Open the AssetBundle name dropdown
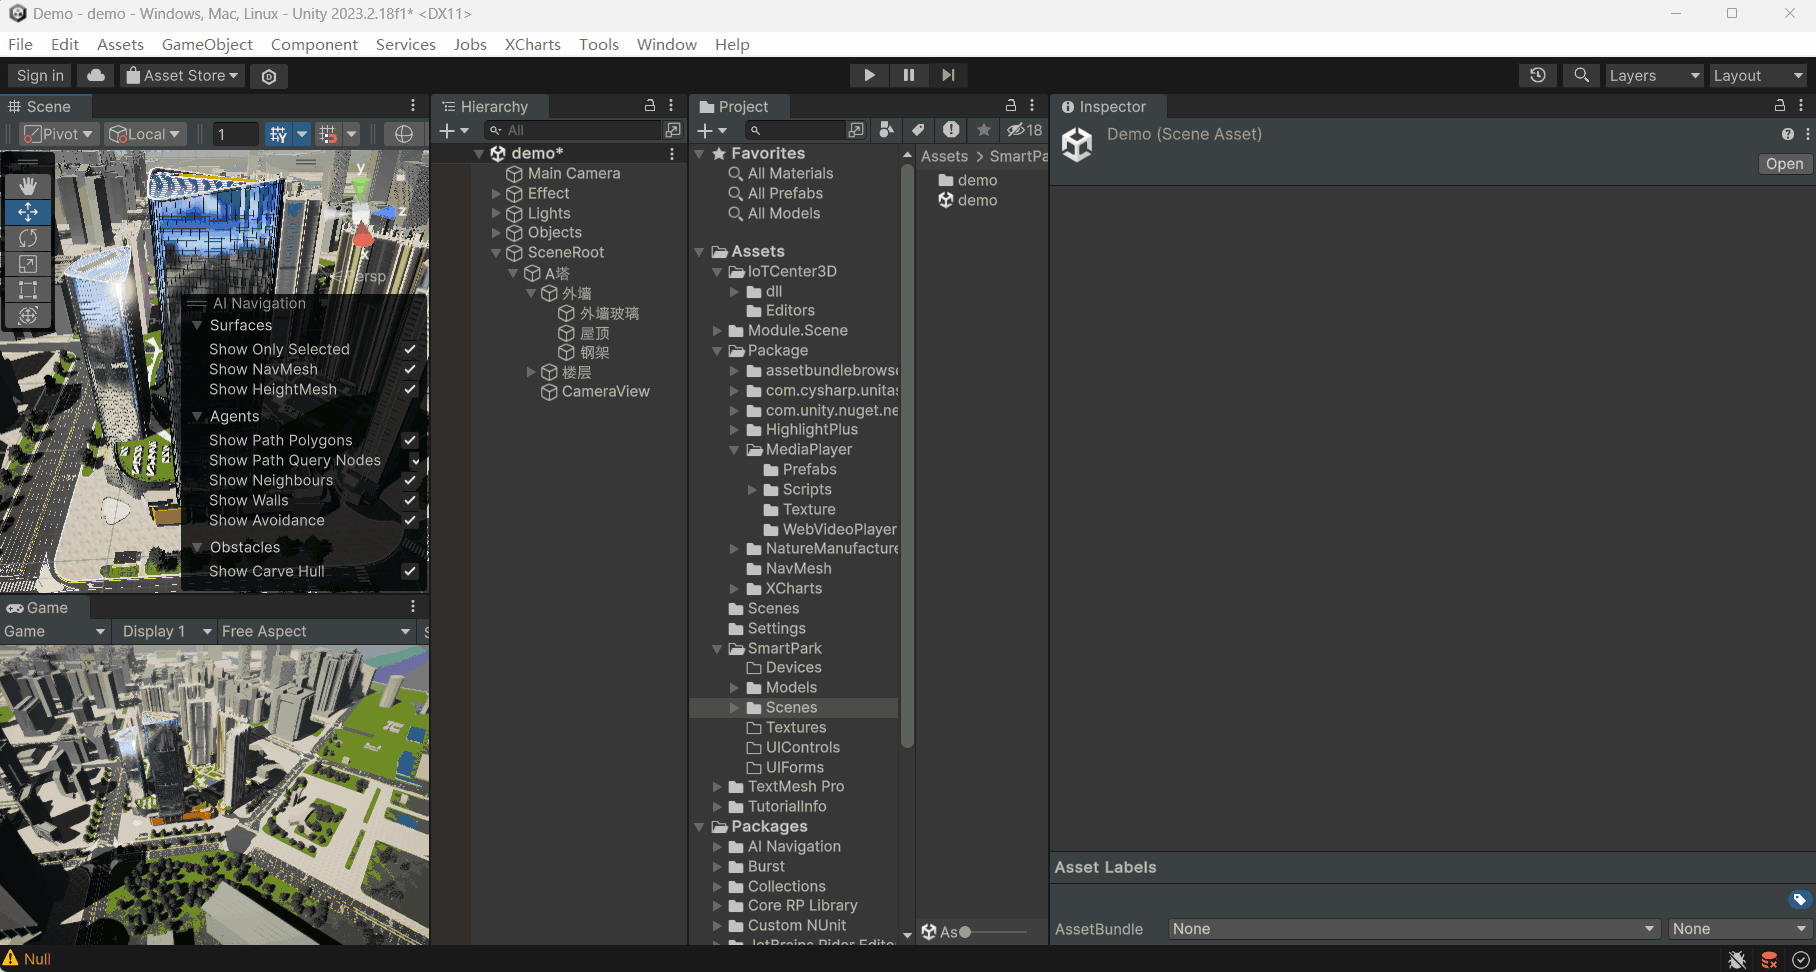Viewport: 1816px width, 972px height. click(x=1413, y=929)
